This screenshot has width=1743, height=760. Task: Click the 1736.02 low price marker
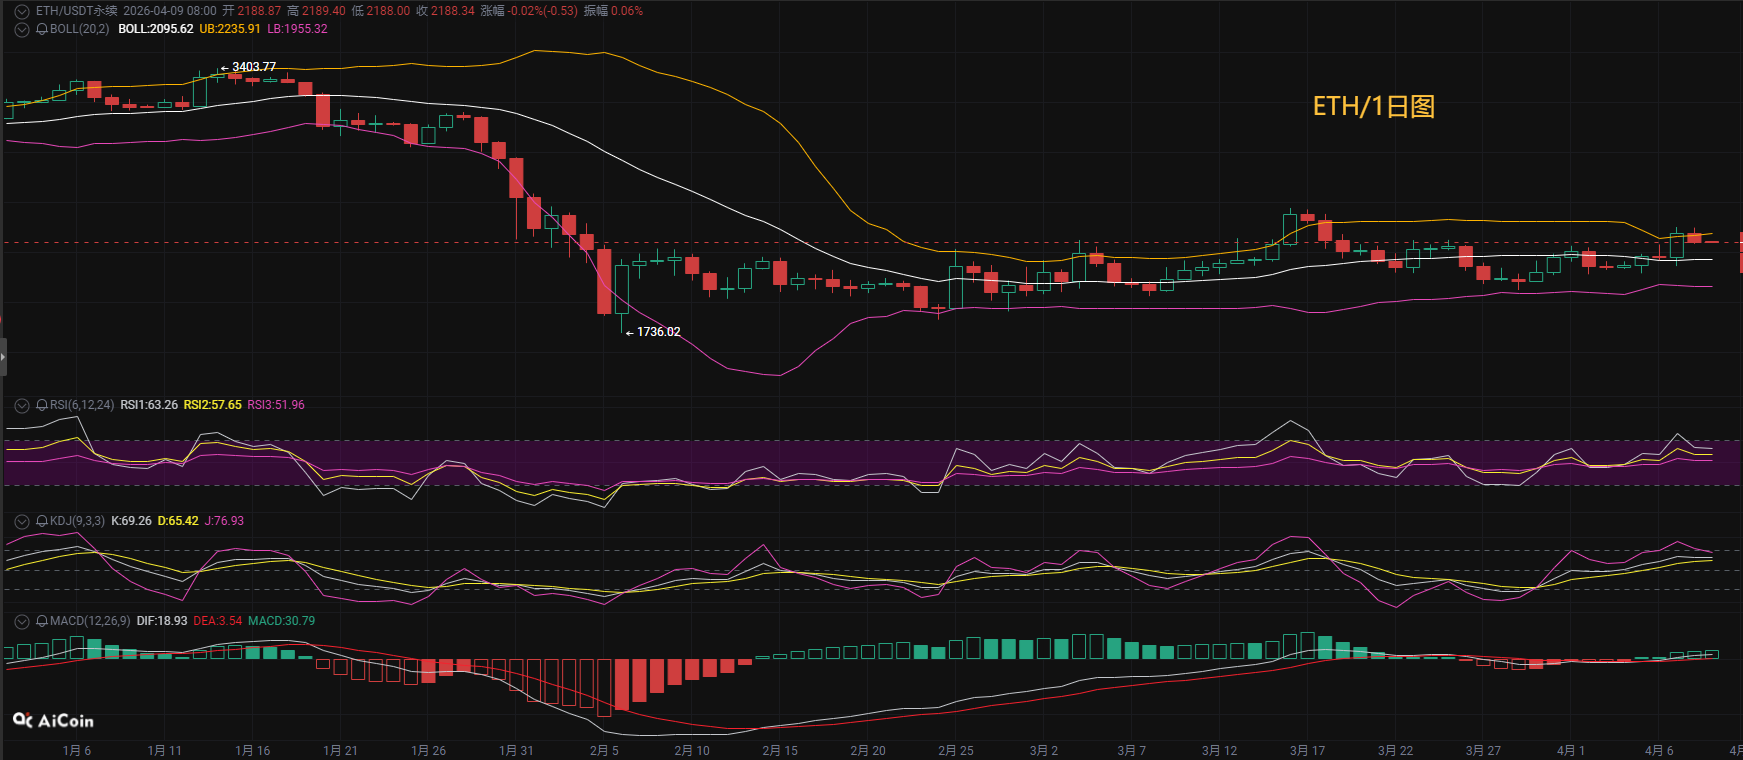coord(657,332)
